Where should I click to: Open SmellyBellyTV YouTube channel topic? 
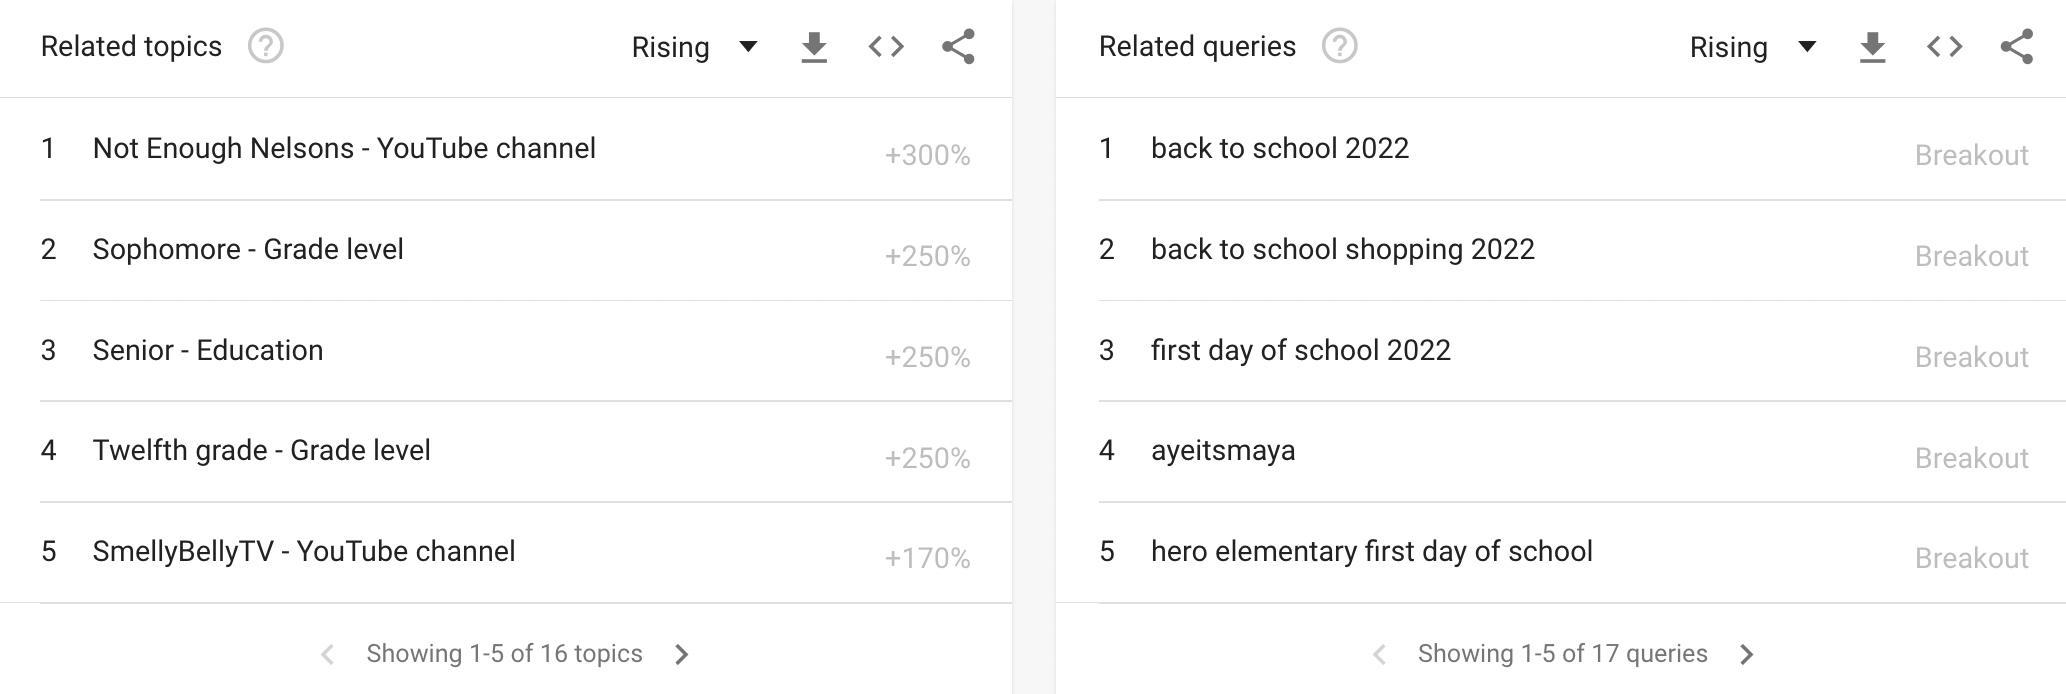coord(304,552)
